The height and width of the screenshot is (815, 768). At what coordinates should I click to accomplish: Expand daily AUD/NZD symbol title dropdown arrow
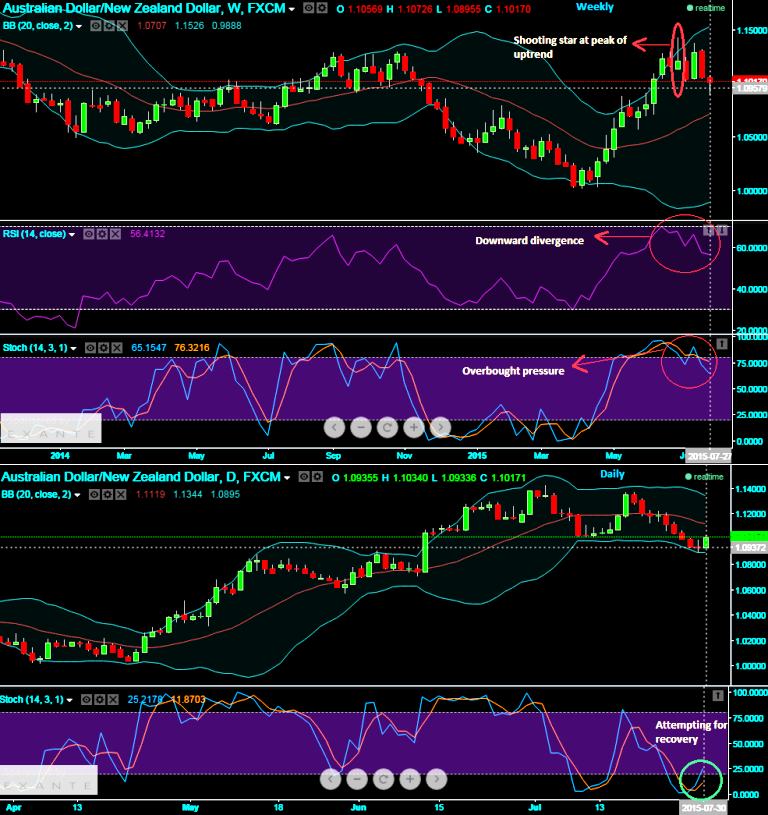287,478
